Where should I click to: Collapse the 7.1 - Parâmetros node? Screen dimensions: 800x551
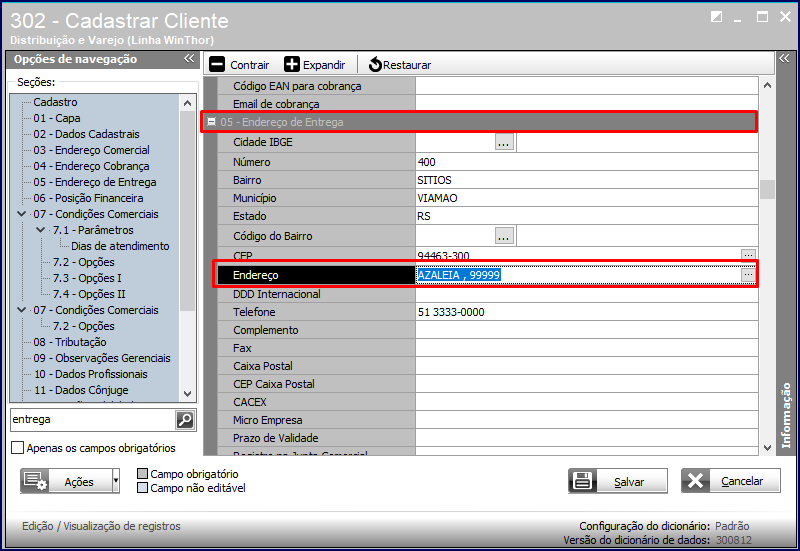point(41,230)
